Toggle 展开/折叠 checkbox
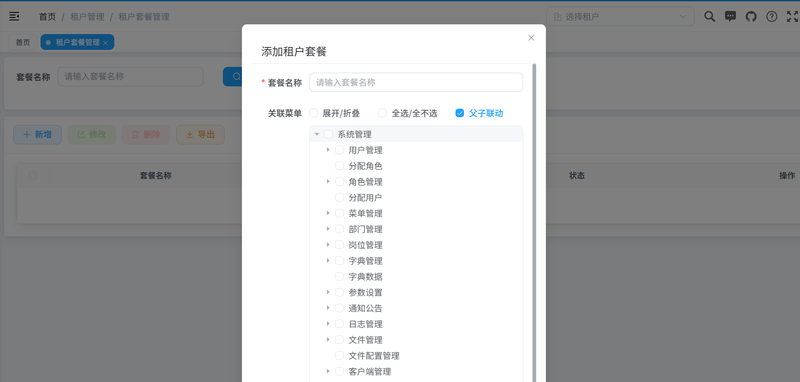This screenshot has width=800, height=382. 314,113
